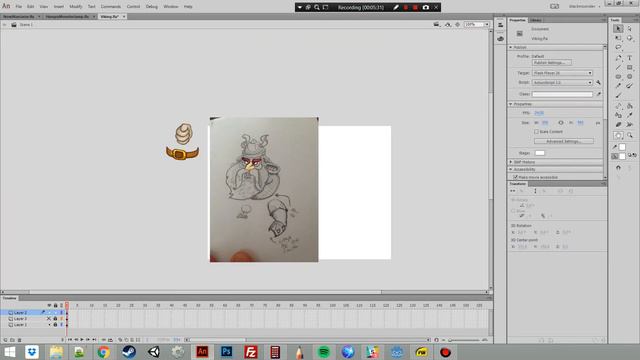
Task: Click show/hide all layers eye in timeline header
Action: [49, 305]
